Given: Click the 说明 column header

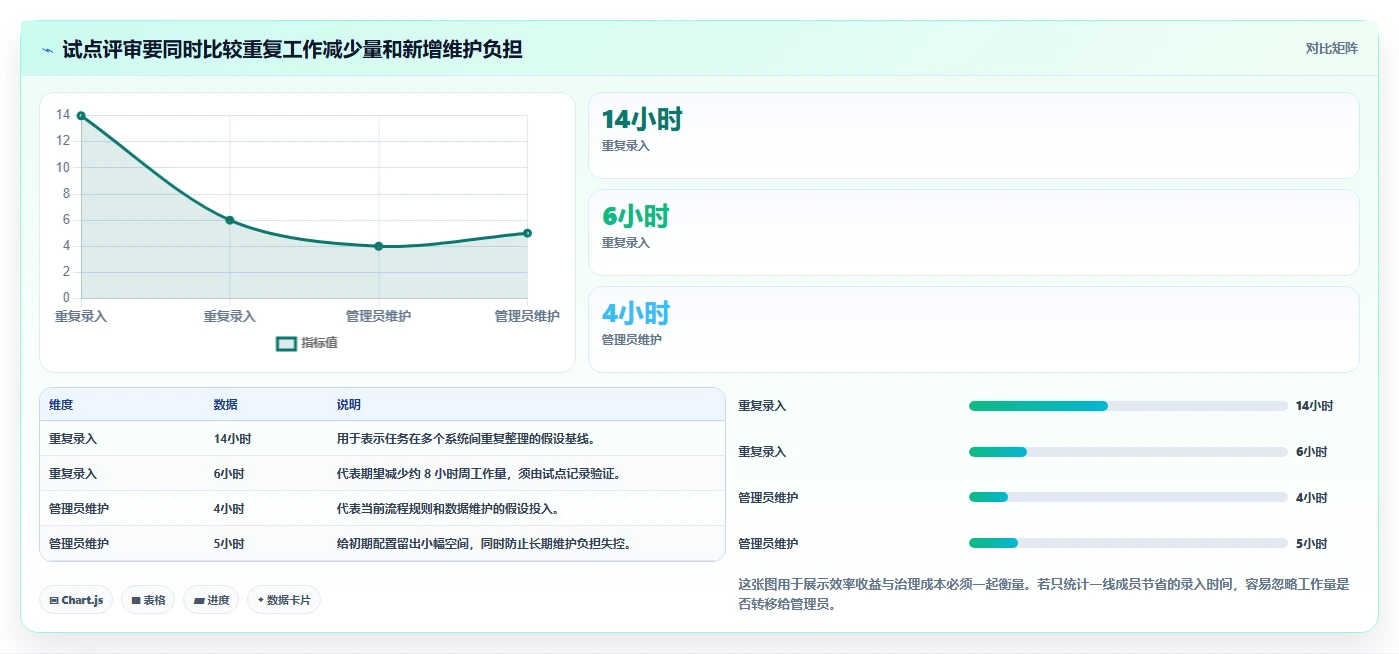Looking at the screenshot, I should (349, 405).
